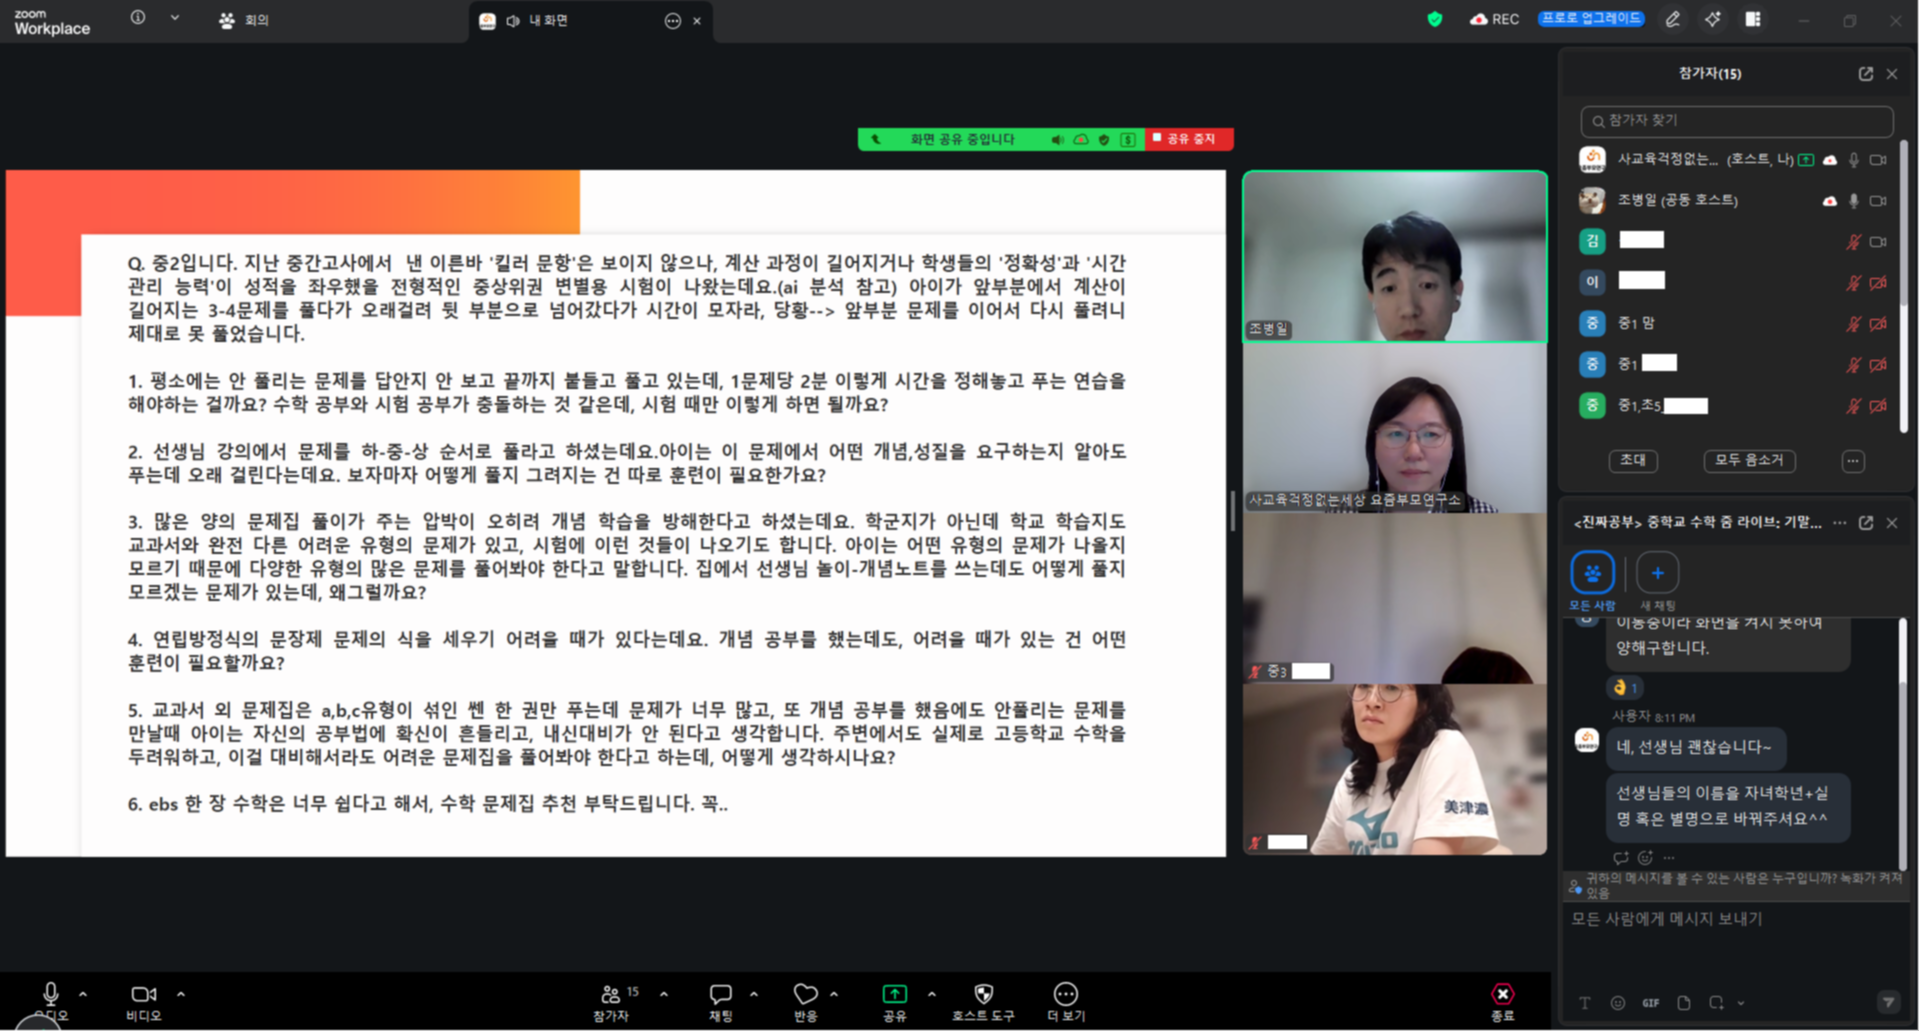
Task: Open the layout view icon in title bar
Action: click(x=1753, y=19)
